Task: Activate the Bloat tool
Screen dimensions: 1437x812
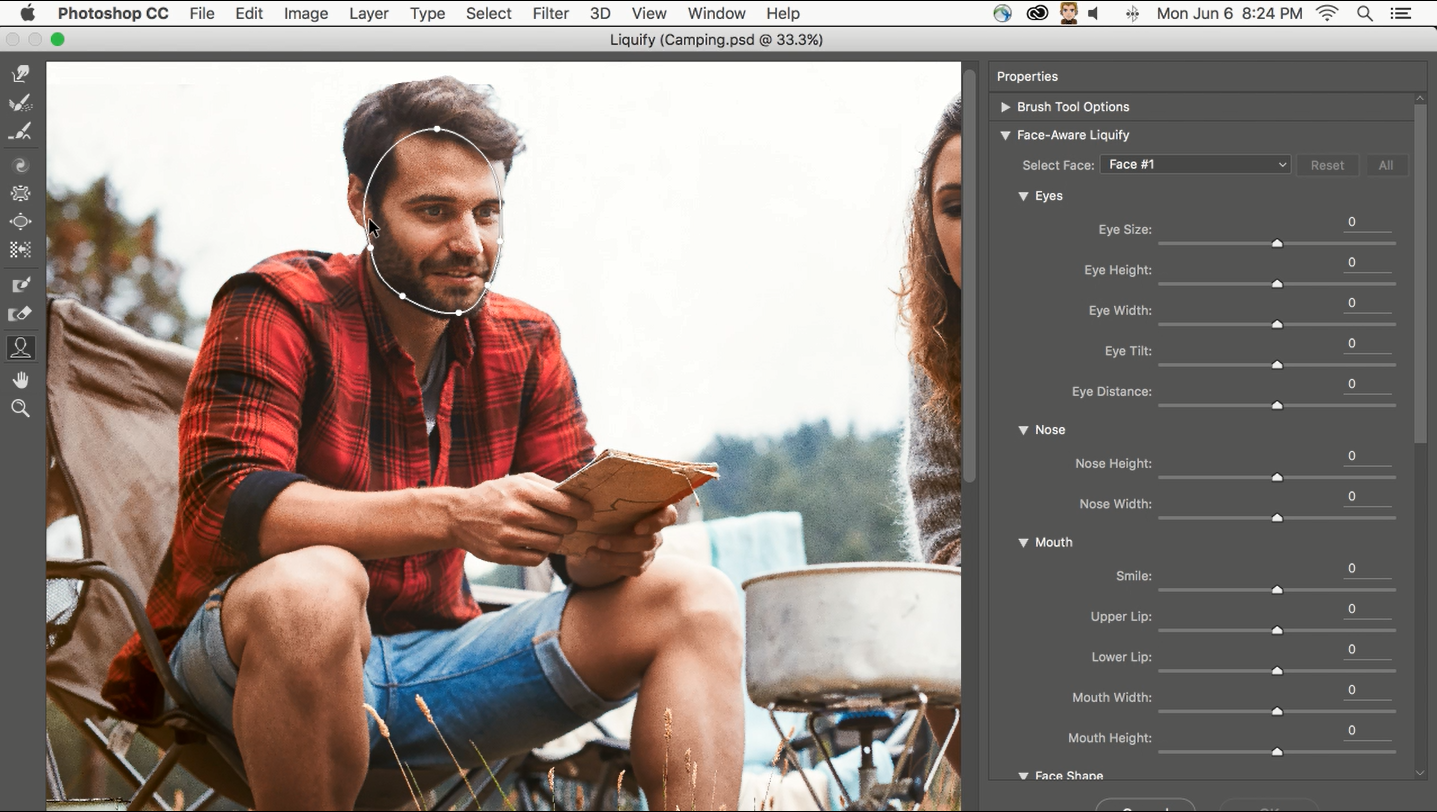Action: [x=20, y=221]
